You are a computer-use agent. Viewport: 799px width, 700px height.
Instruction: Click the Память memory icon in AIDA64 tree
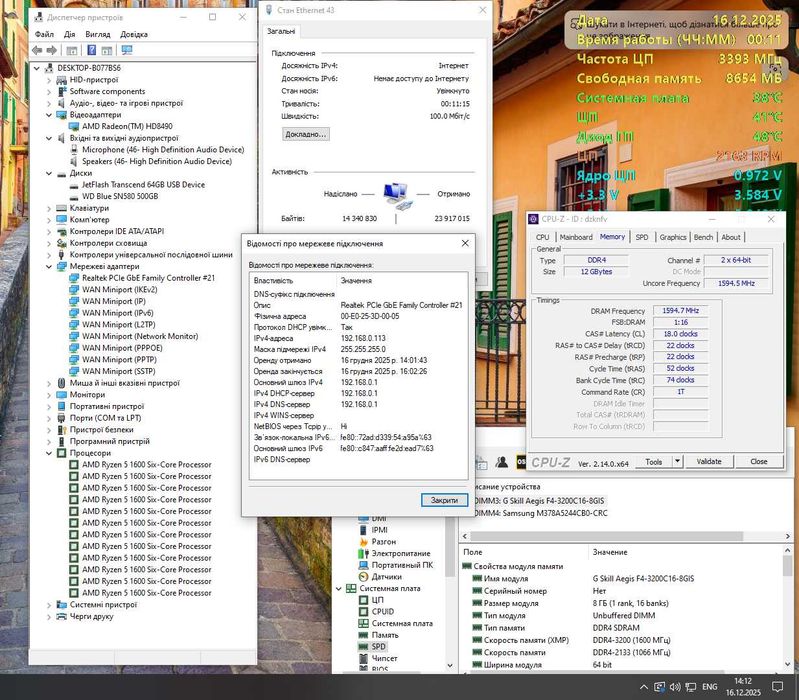tap(363, 635)
